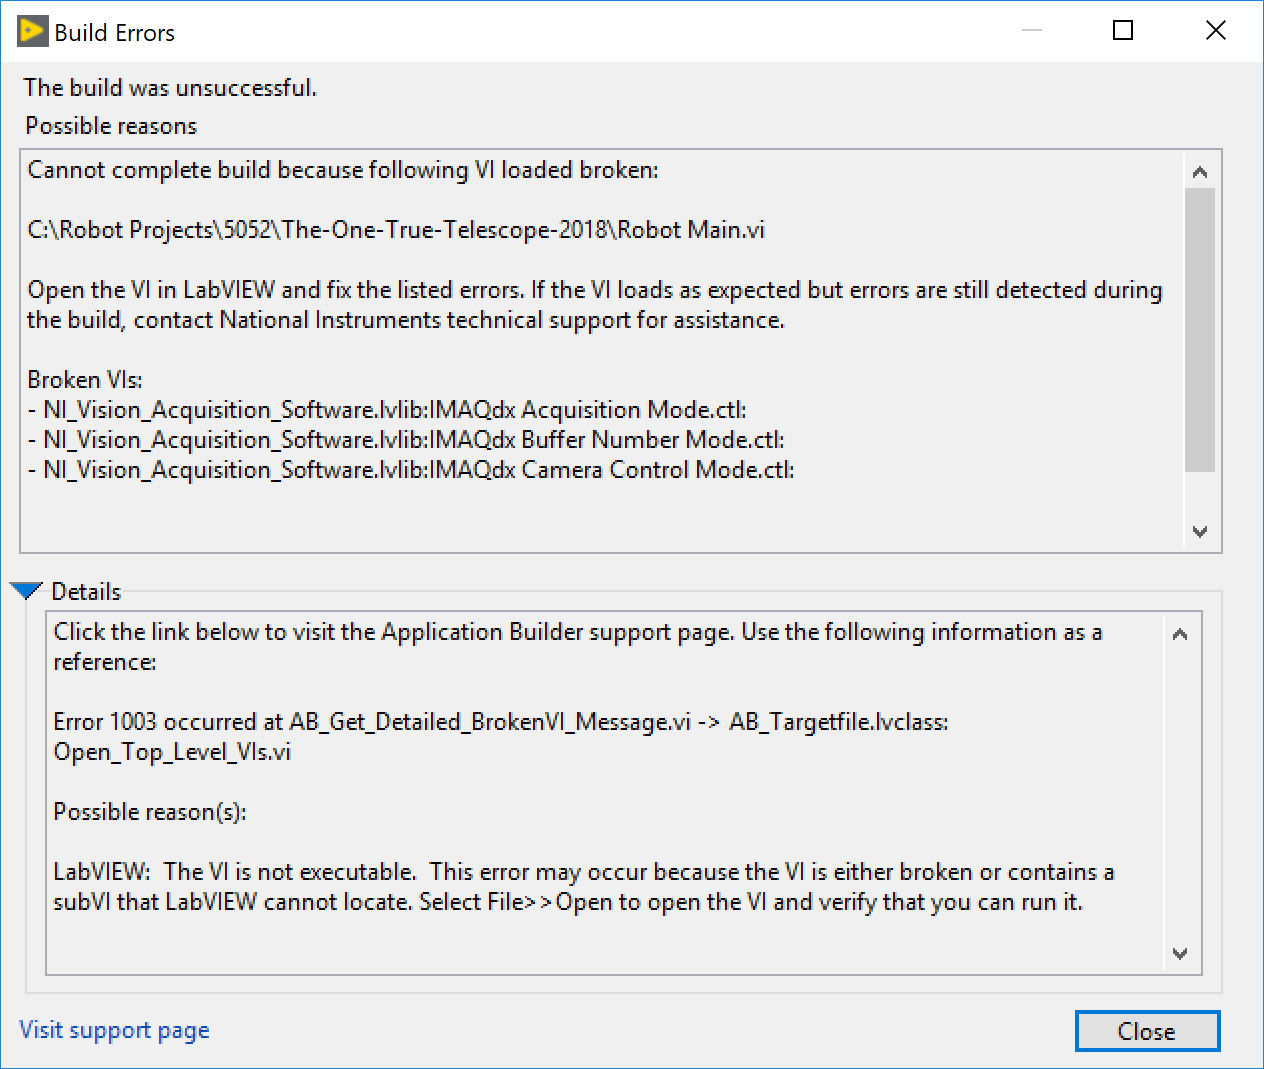Click the up arrow of the Possible reasons scrollbar
The width and height of the screenshot is (1264, 1069).
[x=1200, y=172]
